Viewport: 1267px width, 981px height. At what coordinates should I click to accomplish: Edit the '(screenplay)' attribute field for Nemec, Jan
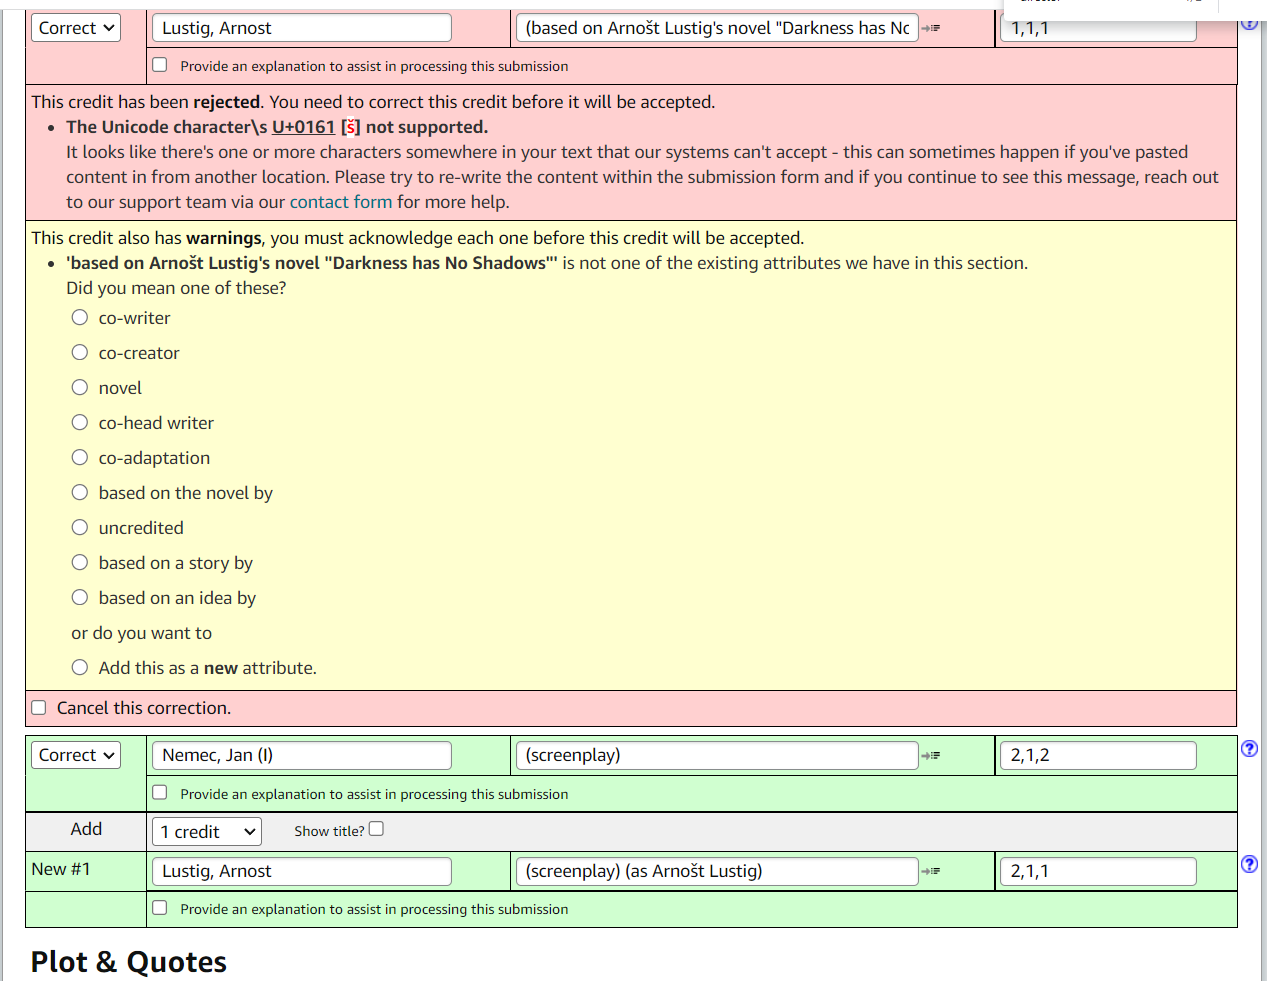pyautogui.click(x=717, y=755)
